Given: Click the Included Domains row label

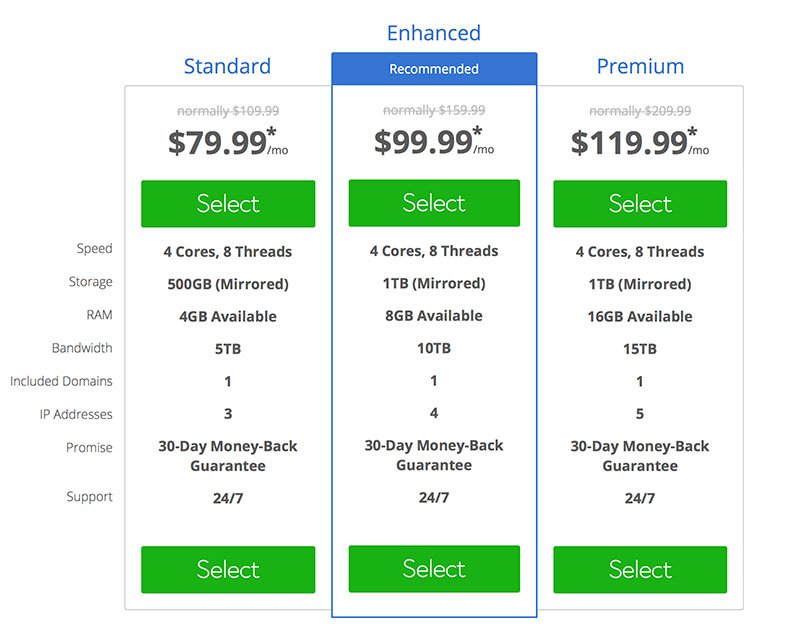Looking at the screenshot, I should pyautogui.click(x=61, y=381).
